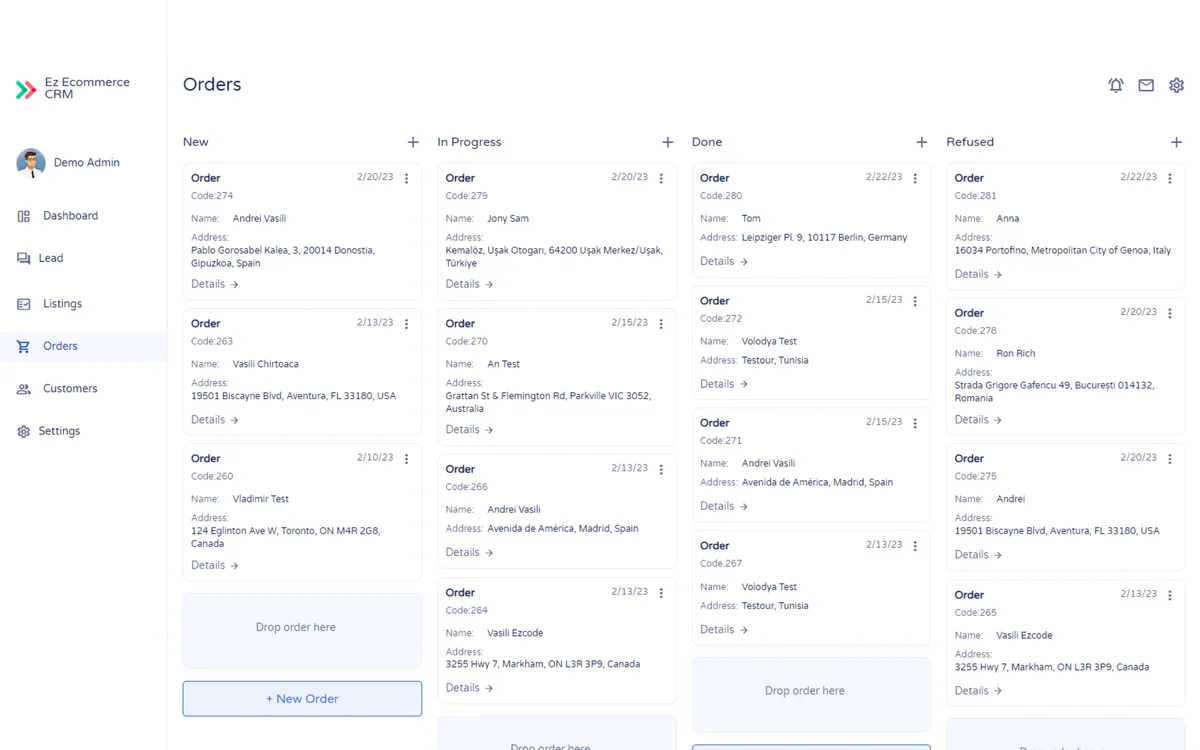
Task: Open Details of order Code:264
Action: (x=470, y=688)
